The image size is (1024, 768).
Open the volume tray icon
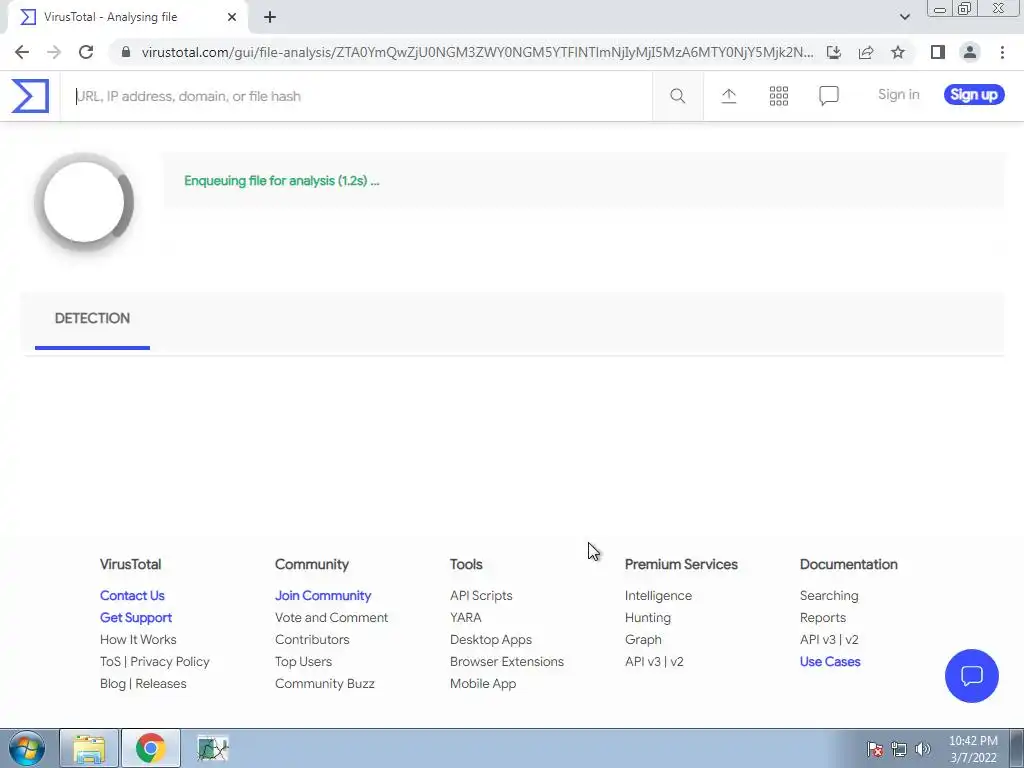pyautogui.click(x=923, y=749)
